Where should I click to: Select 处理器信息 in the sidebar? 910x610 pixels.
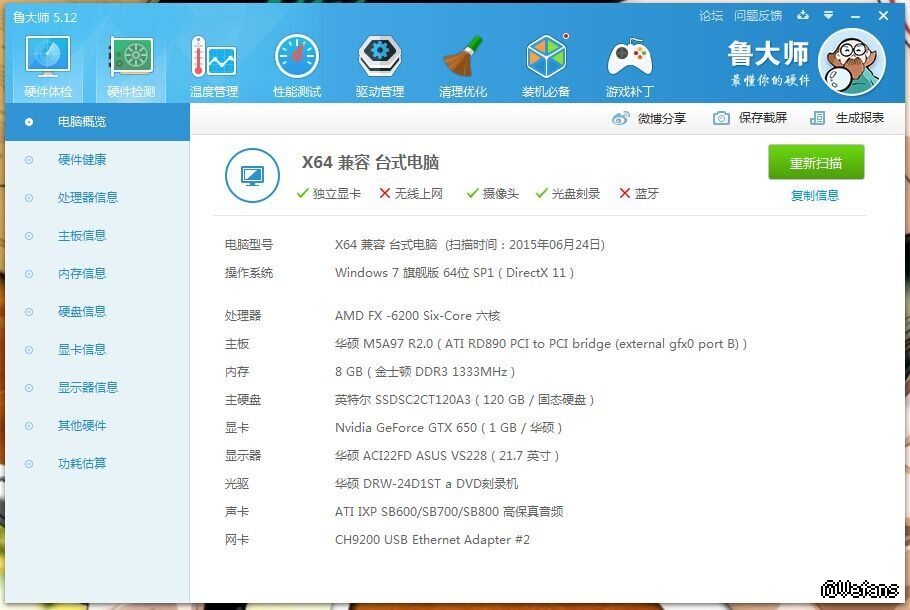point(88,198)
